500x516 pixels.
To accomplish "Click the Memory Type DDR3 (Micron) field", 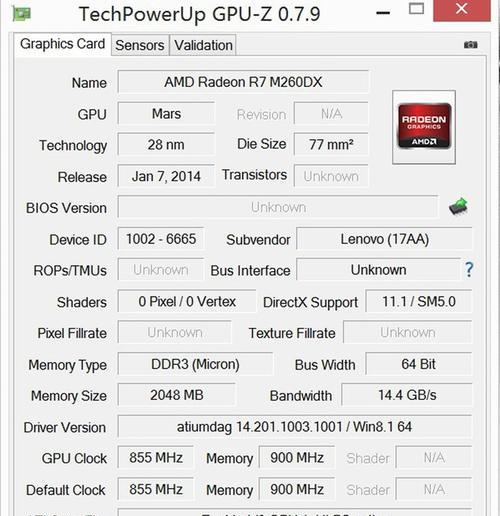I will (195, 364).
